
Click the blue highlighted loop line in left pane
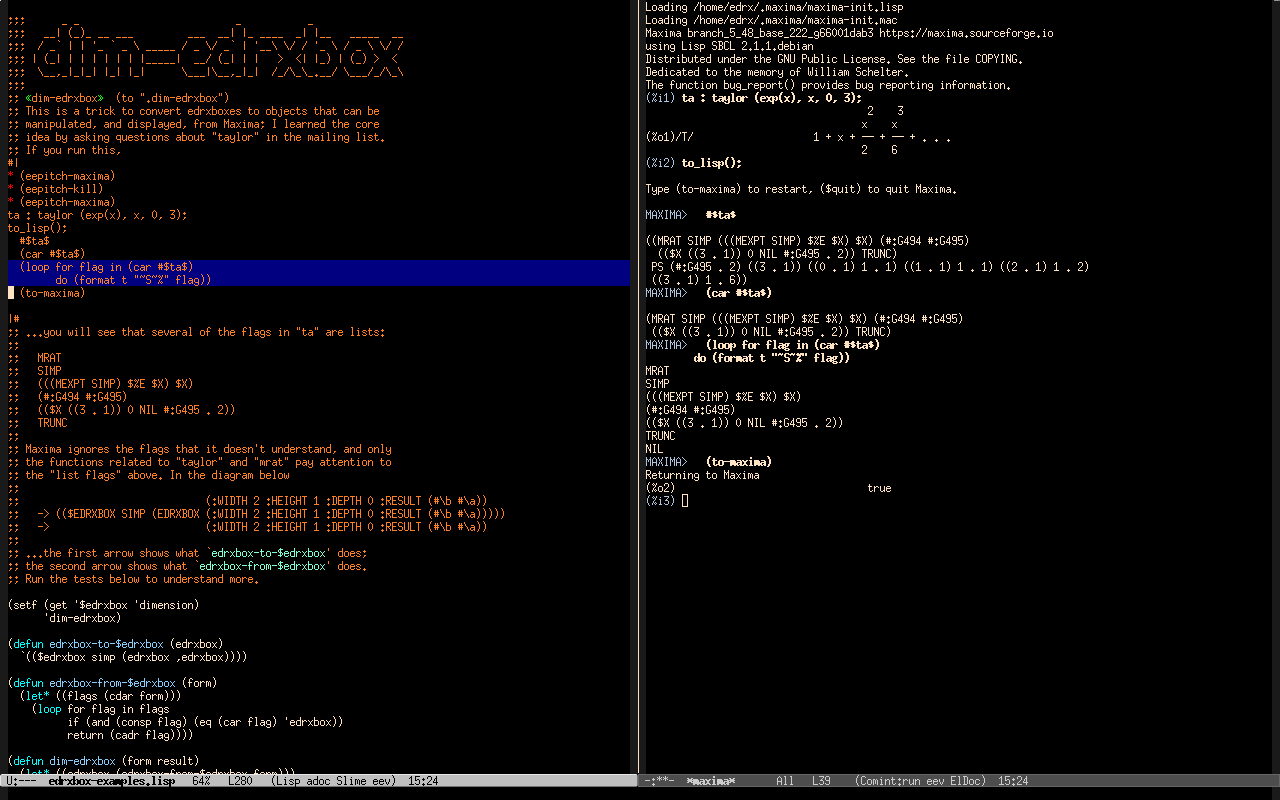(107, 267)
